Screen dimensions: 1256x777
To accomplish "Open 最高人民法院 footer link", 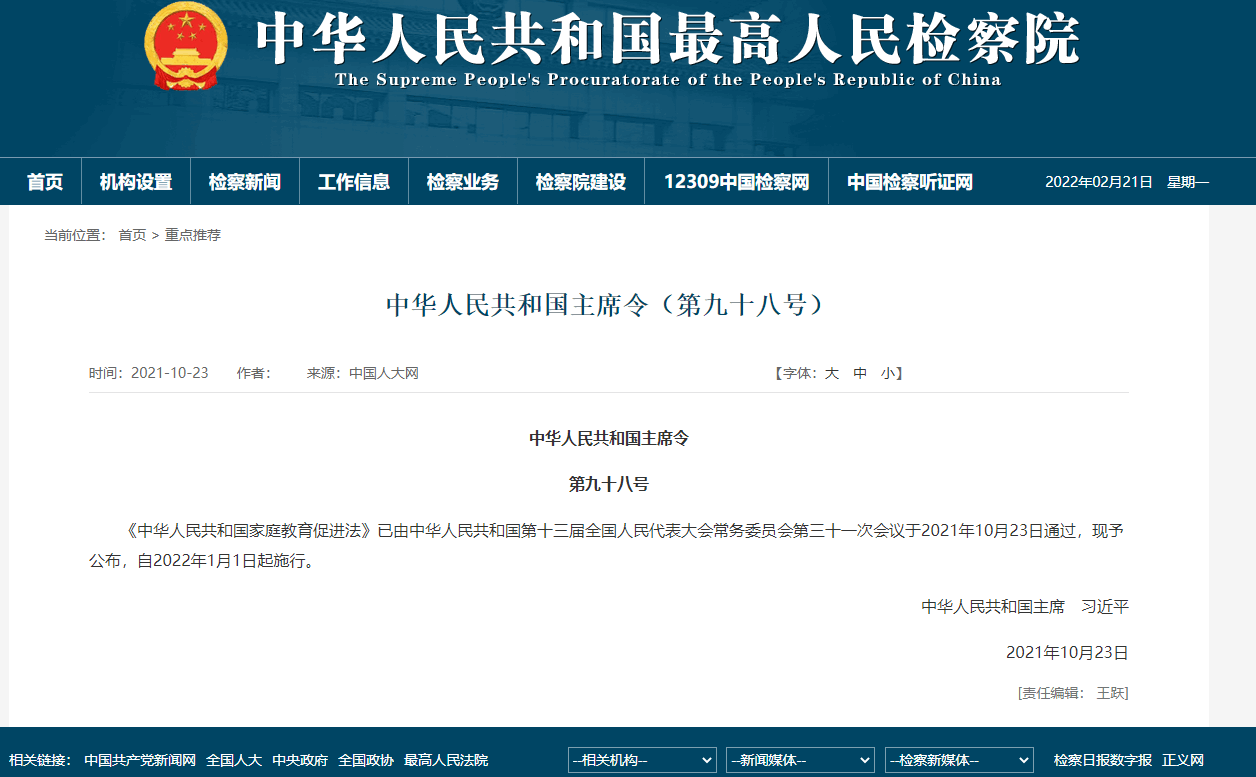I will 446,760.
